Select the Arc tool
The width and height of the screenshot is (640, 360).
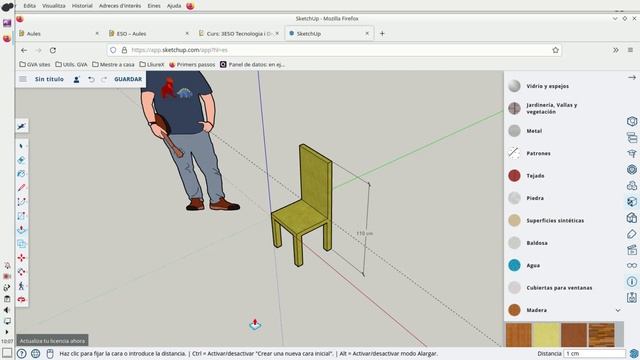22,202
